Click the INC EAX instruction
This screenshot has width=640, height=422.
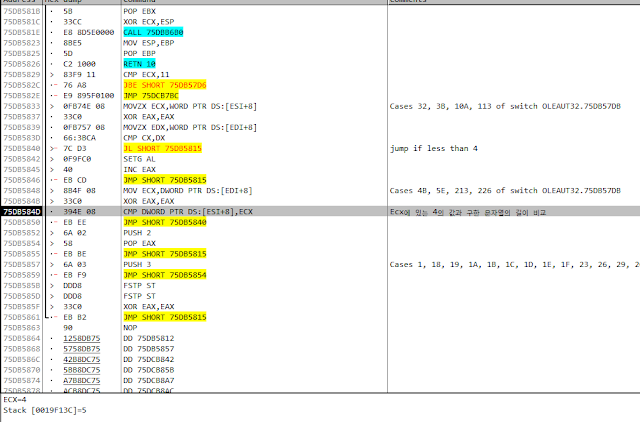tap(139, 169)
